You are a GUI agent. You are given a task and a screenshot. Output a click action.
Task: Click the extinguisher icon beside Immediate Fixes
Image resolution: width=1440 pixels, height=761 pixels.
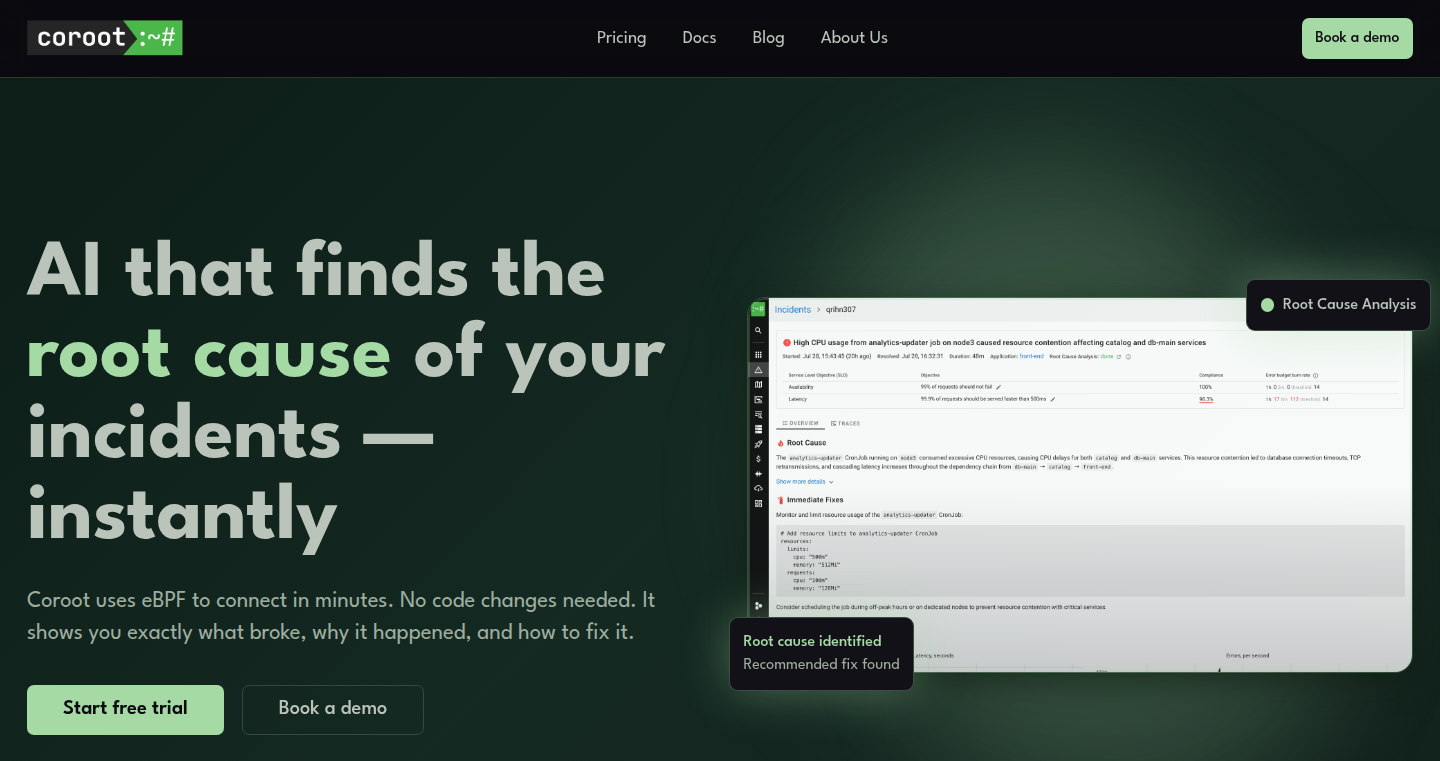[x=780, y=500]
